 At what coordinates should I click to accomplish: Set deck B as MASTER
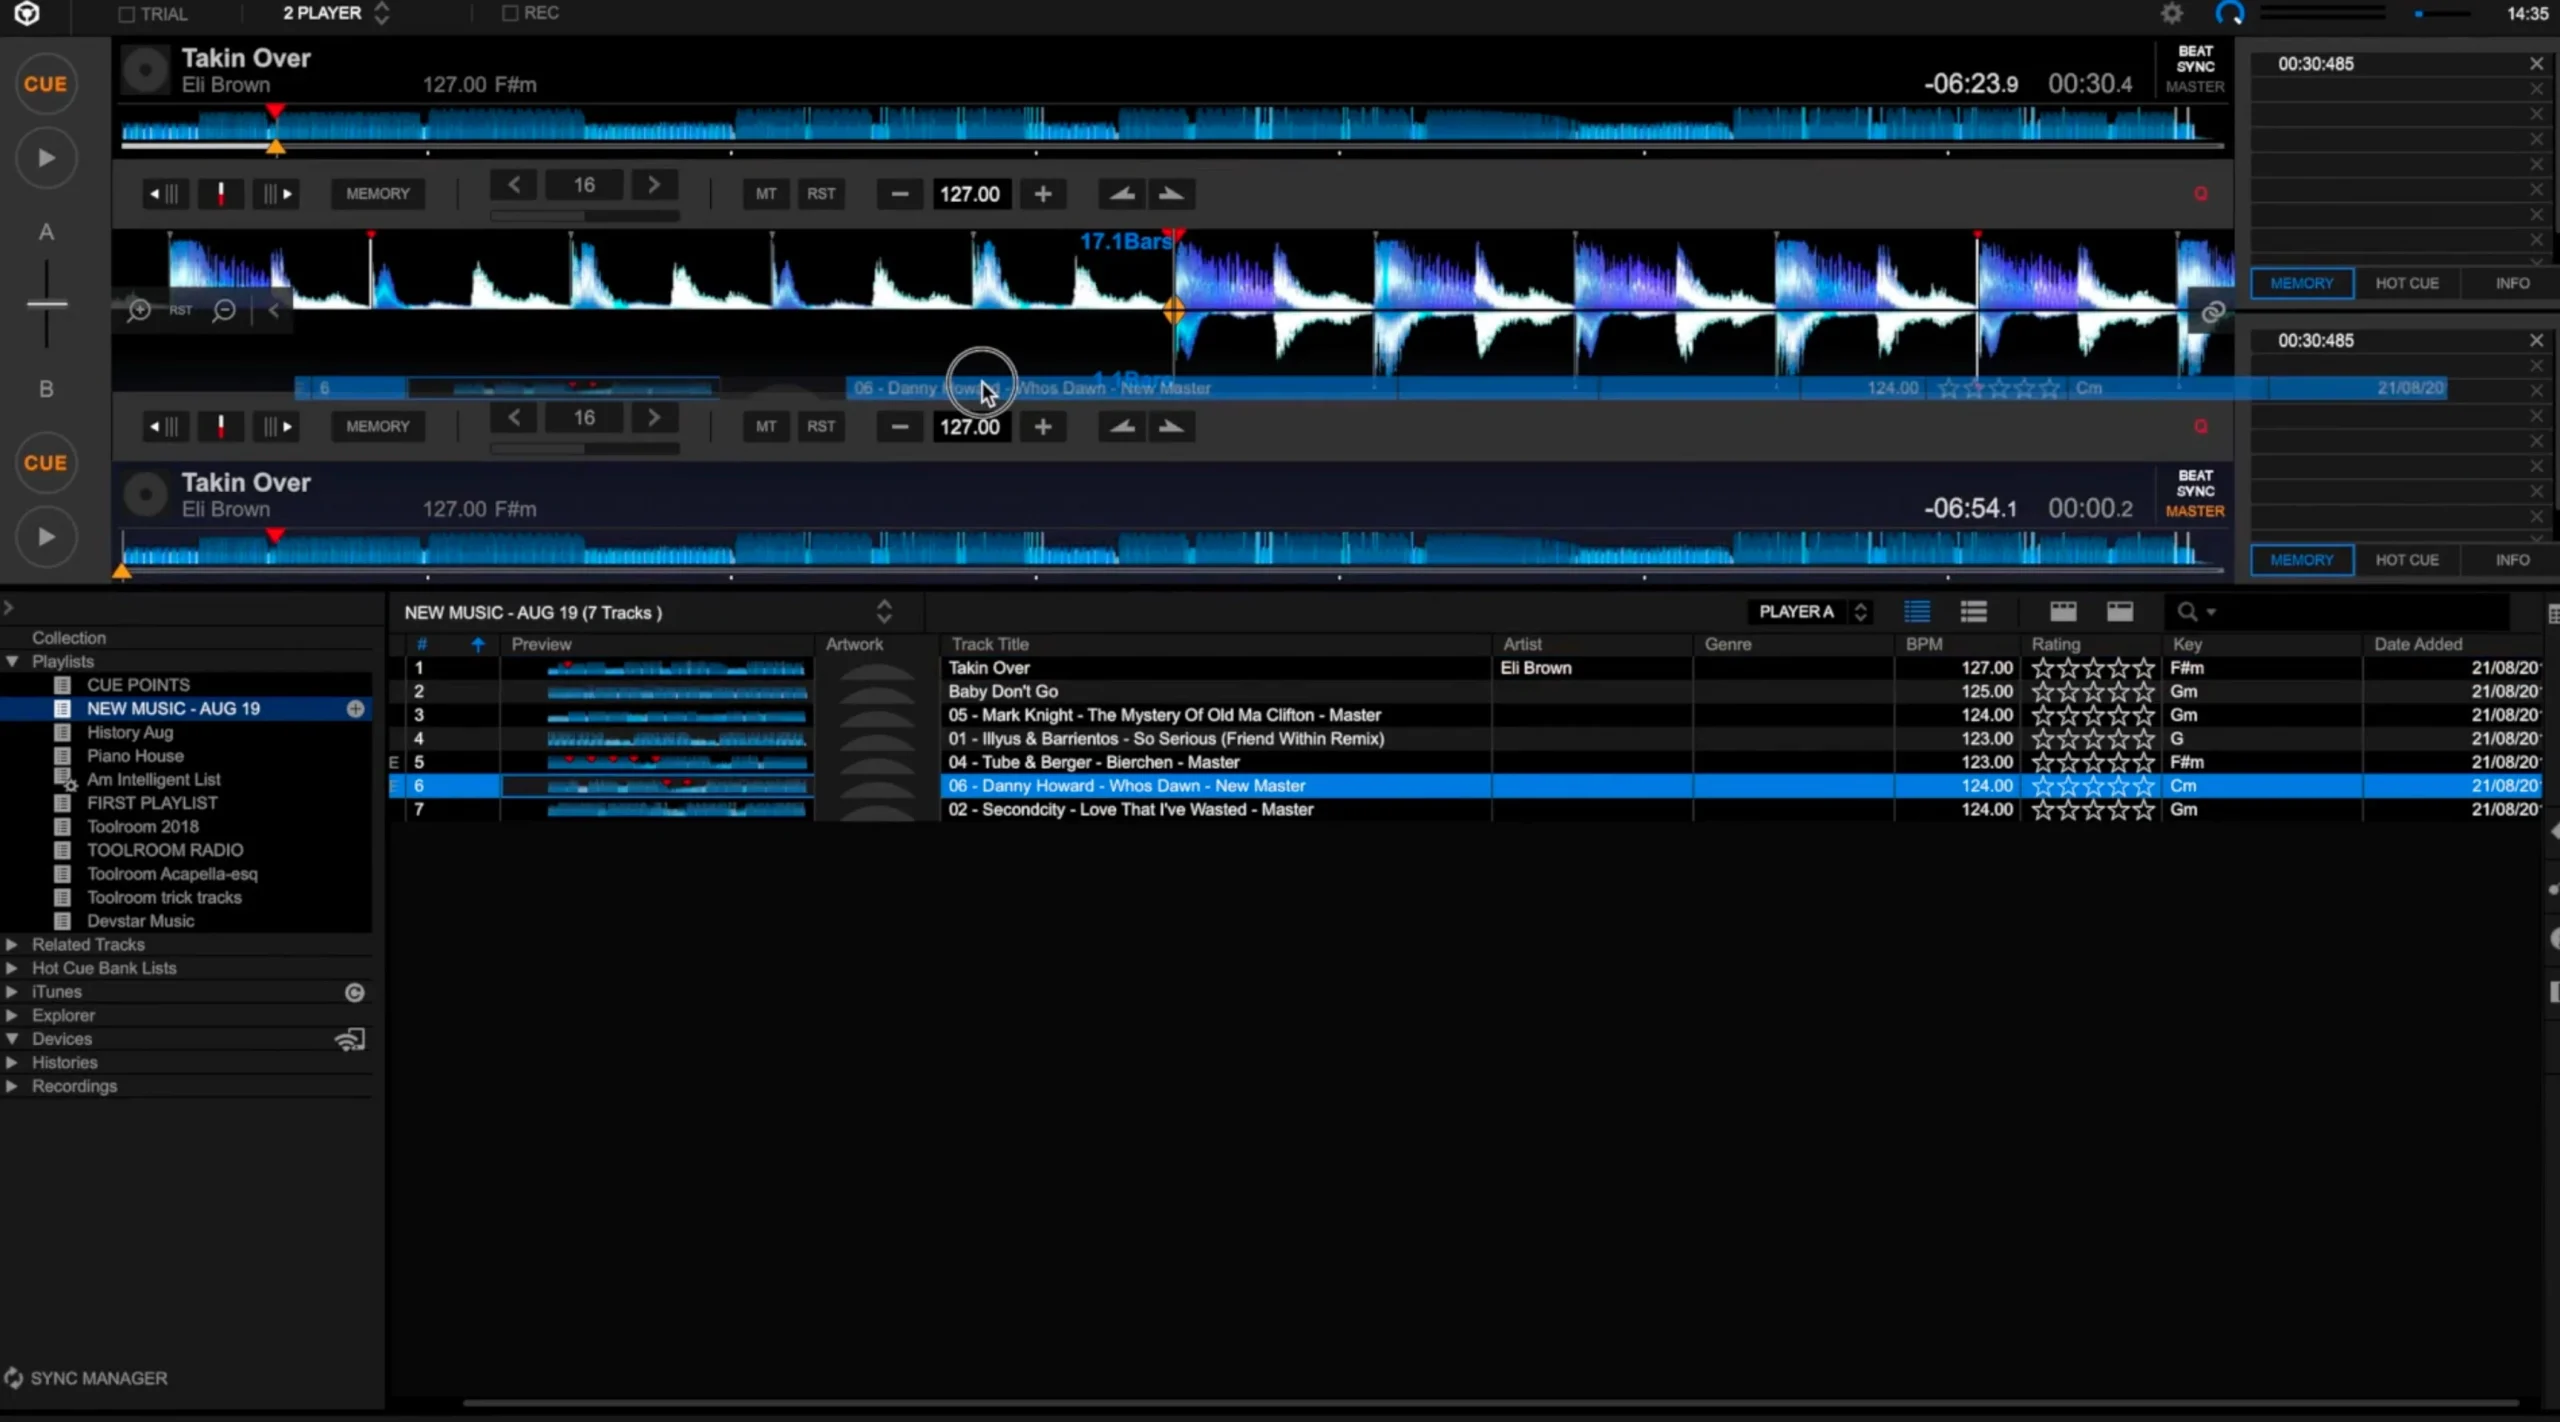coord(2195,512)
